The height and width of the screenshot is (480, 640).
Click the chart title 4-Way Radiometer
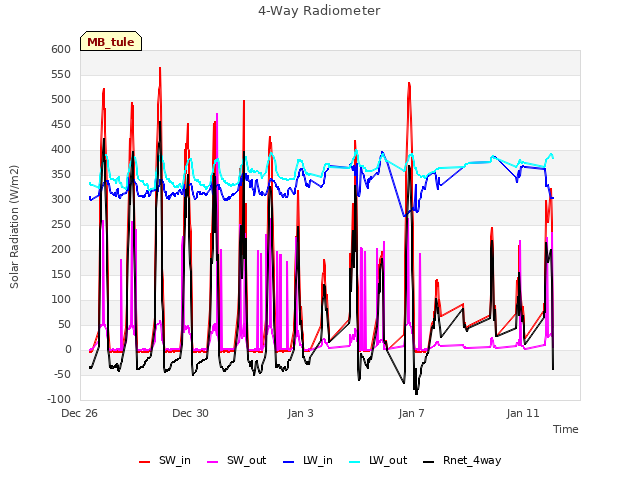pos(319,11)
